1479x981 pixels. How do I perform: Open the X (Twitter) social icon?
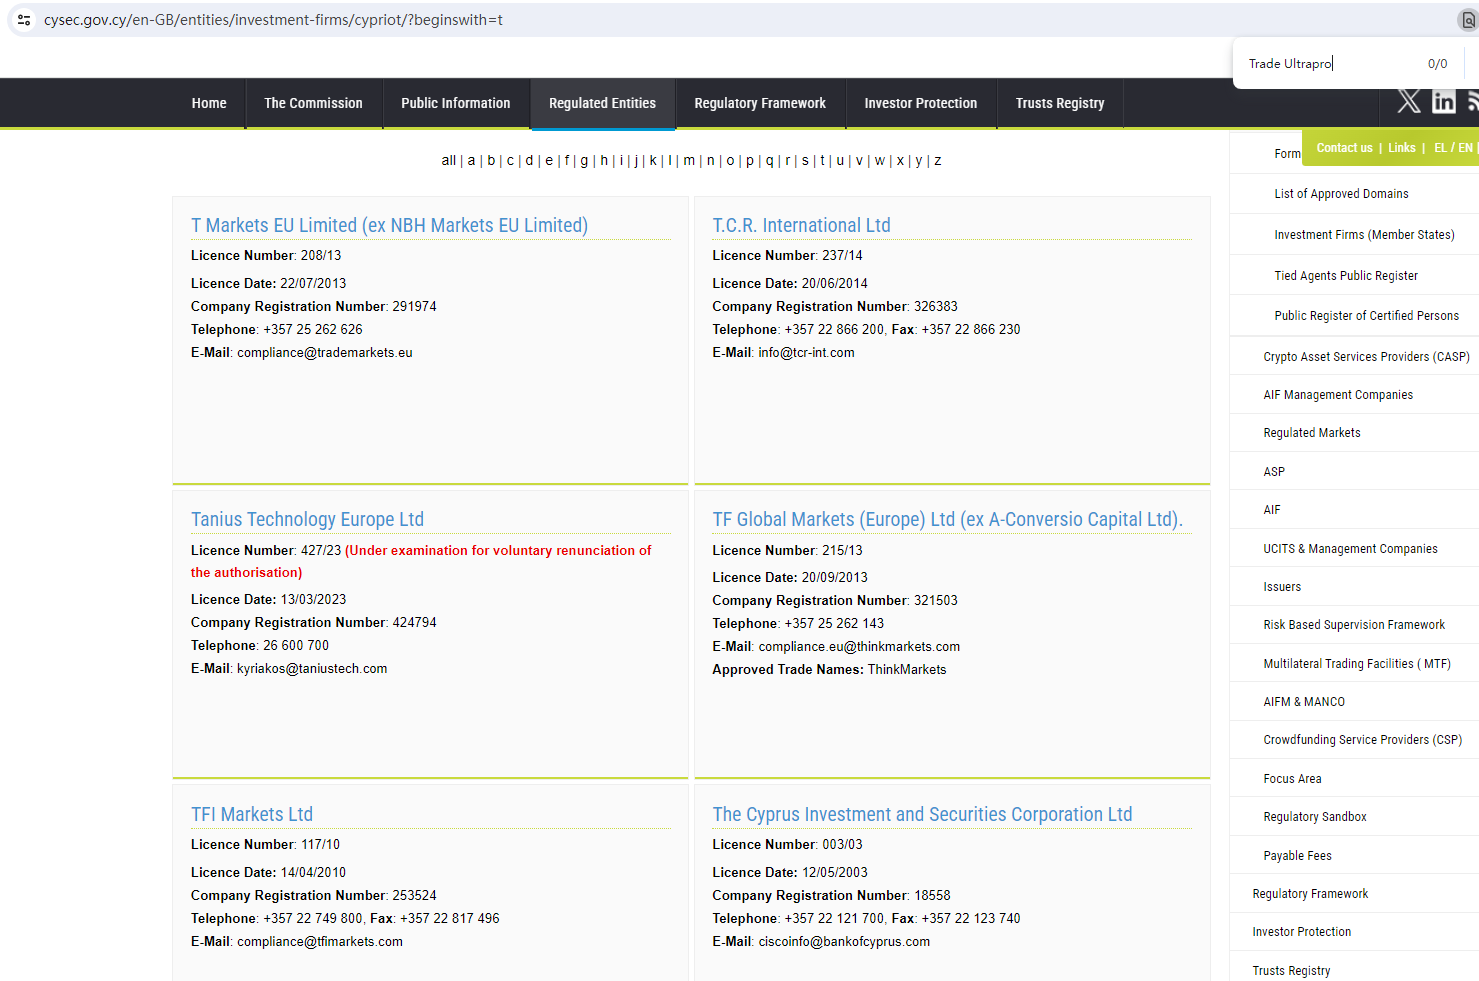pyautogui.click(x=1408, y=101)
